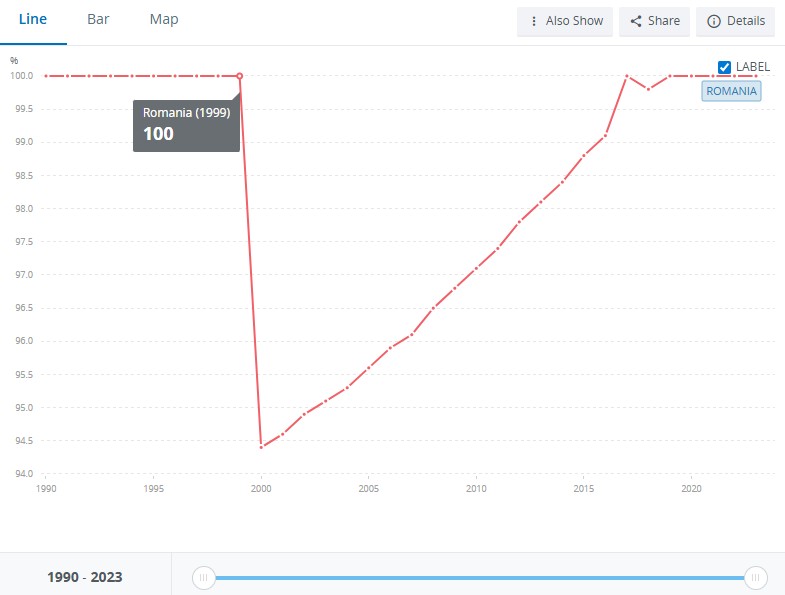Open the Bar chart tab

coord(98,20)
